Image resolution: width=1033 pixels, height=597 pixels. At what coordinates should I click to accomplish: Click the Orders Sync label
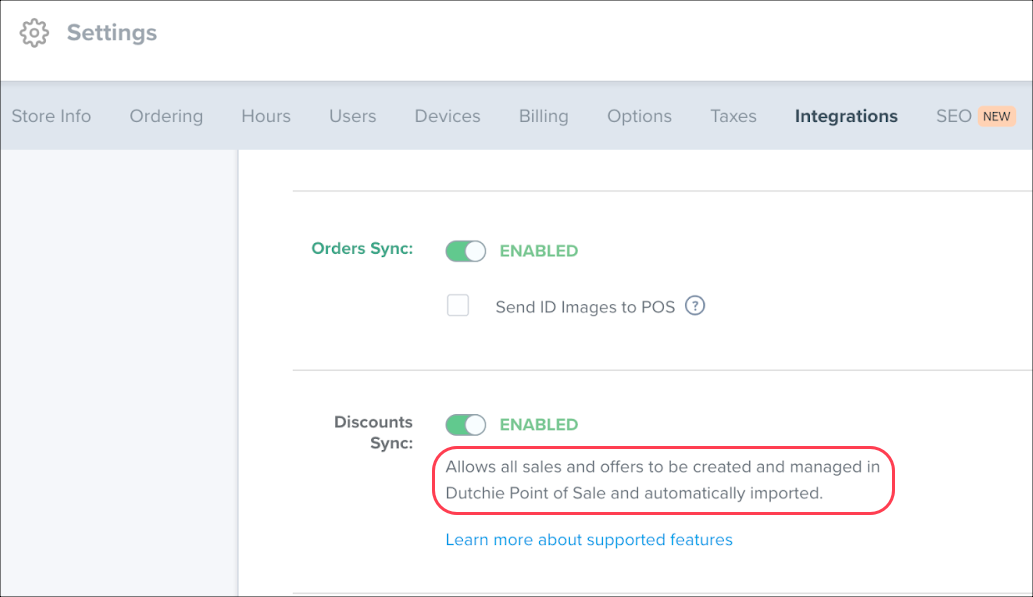[x=362, y=248]
